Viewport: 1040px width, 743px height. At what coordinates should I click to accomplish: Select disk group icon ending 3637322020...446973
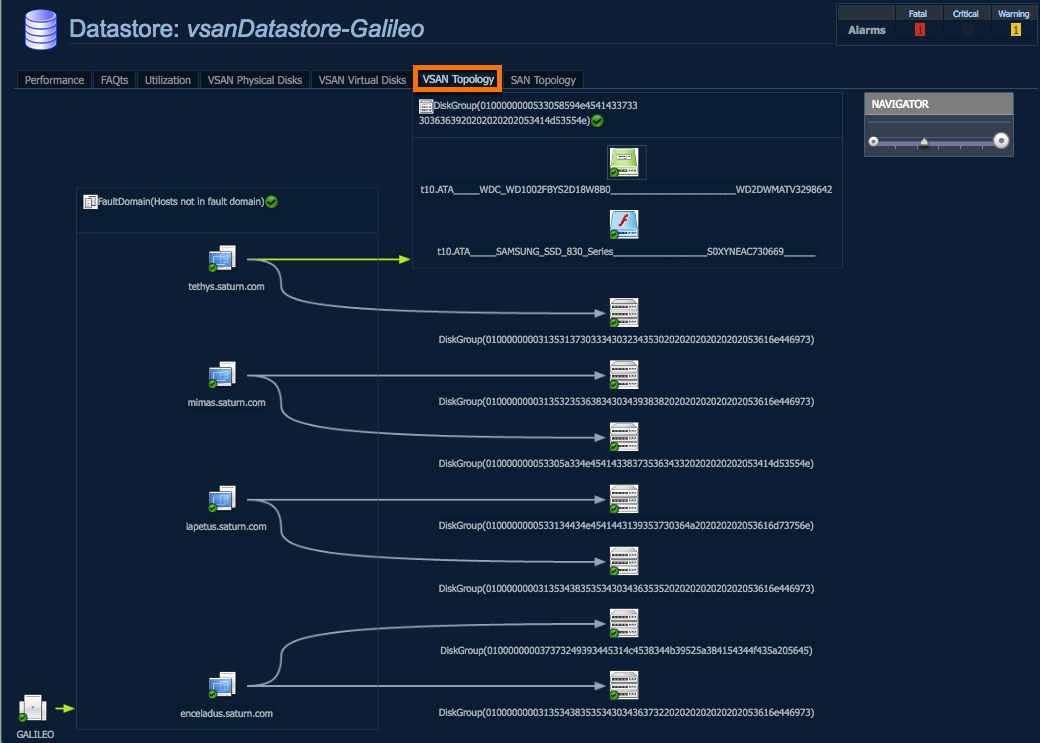pyautogui.click(x=624, y=686)
